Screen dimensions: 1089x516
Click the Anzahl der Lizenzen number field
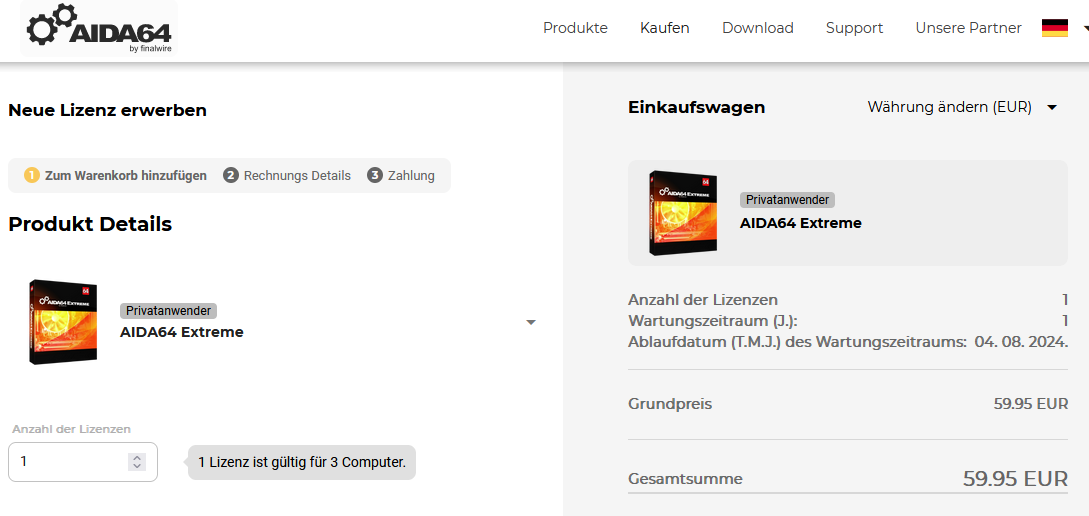[83, 462]
